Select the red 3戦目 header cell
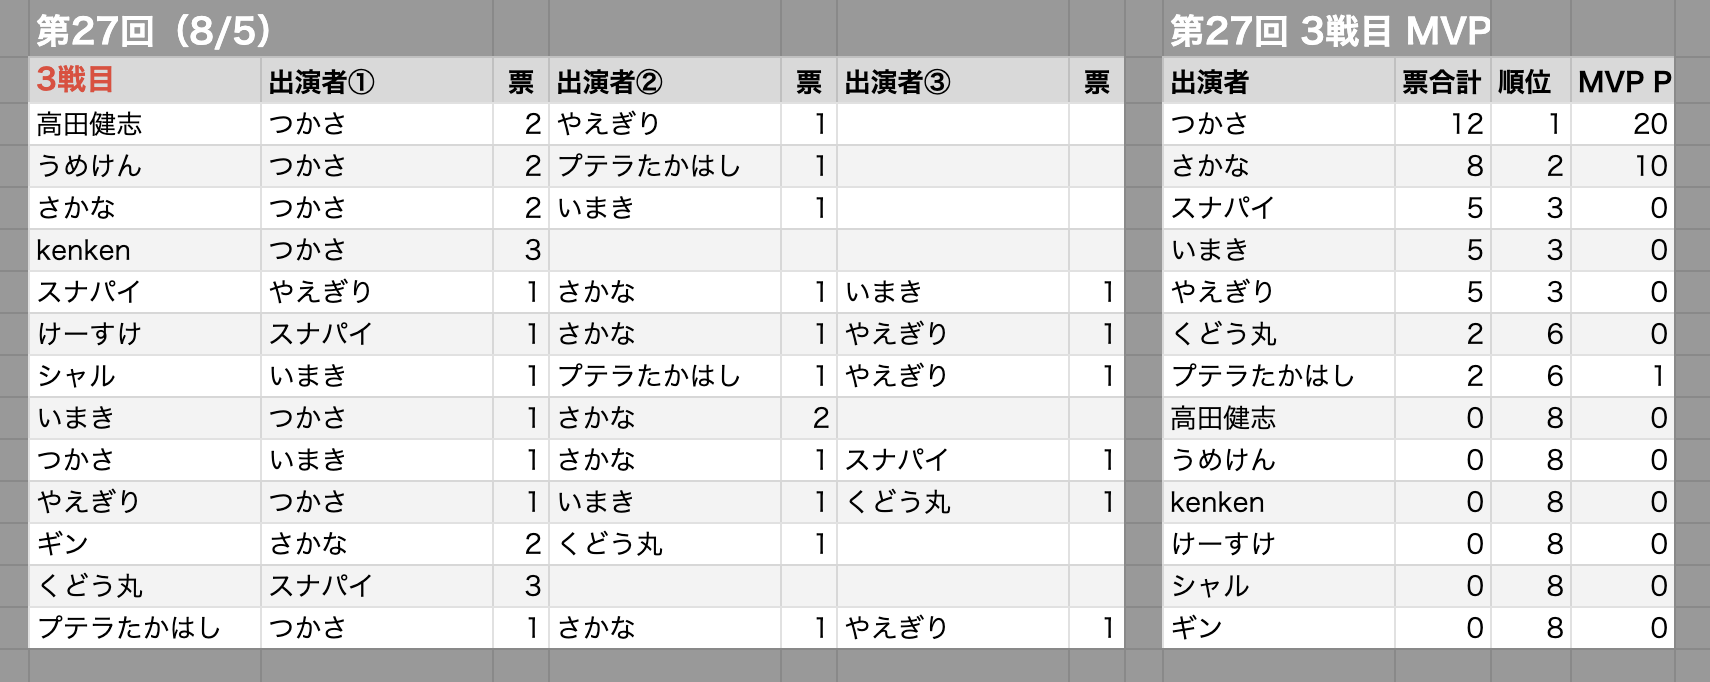This screenshot has width=1710, height=682. 145,81
